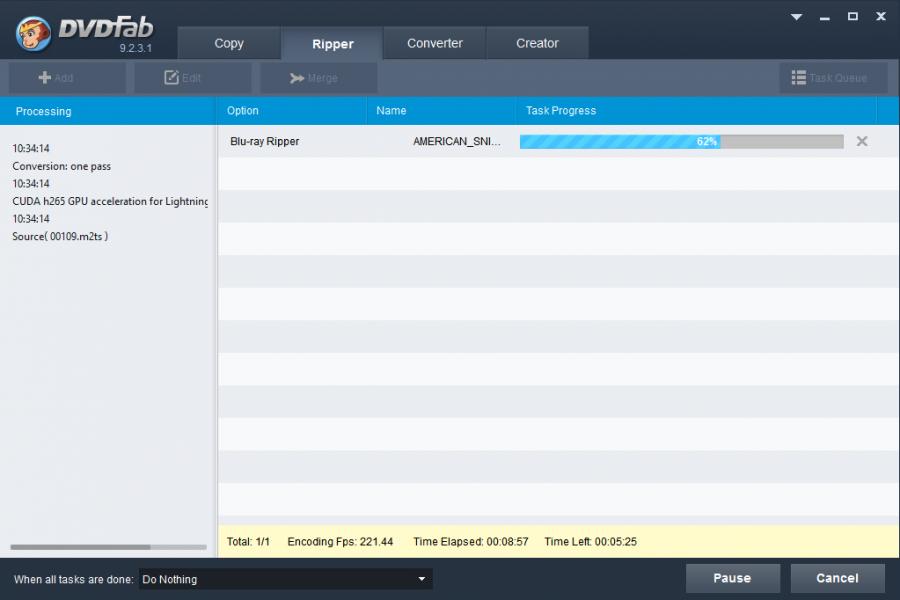900x600 pixels.
Task: Click the 'Total: 1/1' status text
Action: tap(248, 541)
